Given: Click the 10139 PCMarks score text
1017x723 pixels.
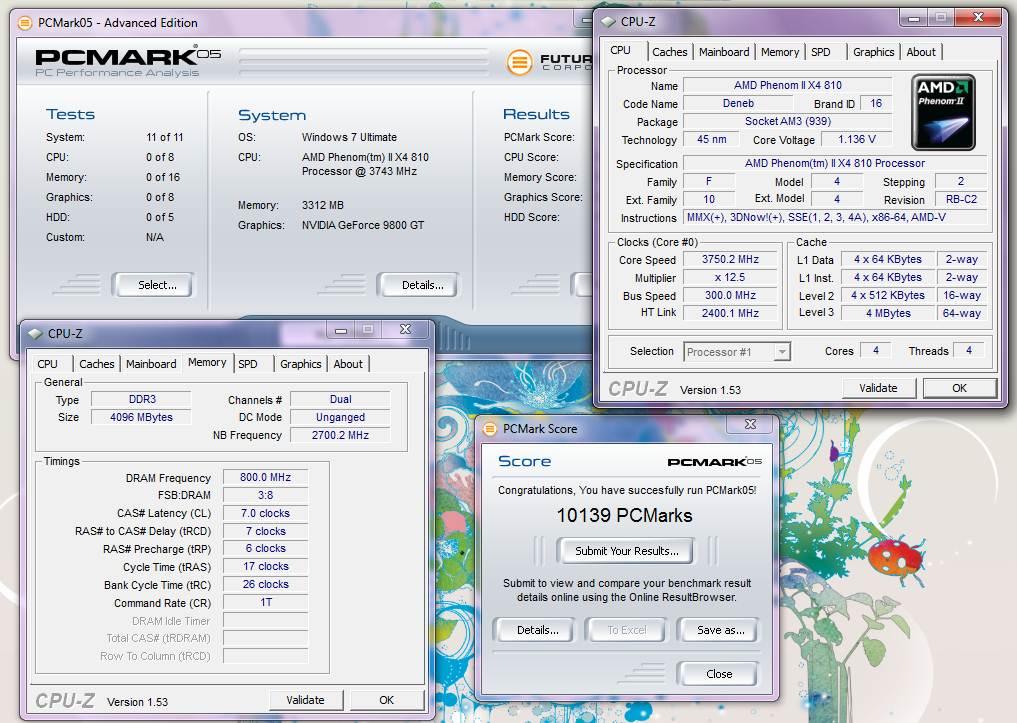Looking at the screenshot, I should click(x=625, y=515).
